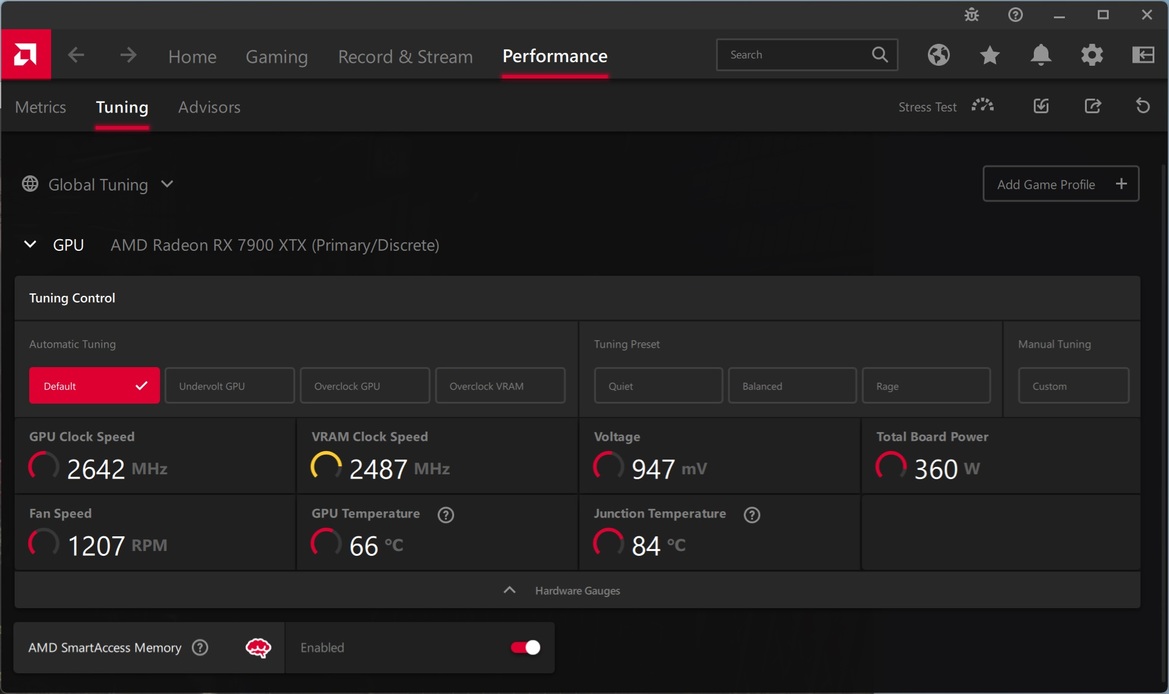Image resolution: width=1169 pixels, height=694 pixels.
Task: Open the Record & Stream tab
Action: pos(406,57)
